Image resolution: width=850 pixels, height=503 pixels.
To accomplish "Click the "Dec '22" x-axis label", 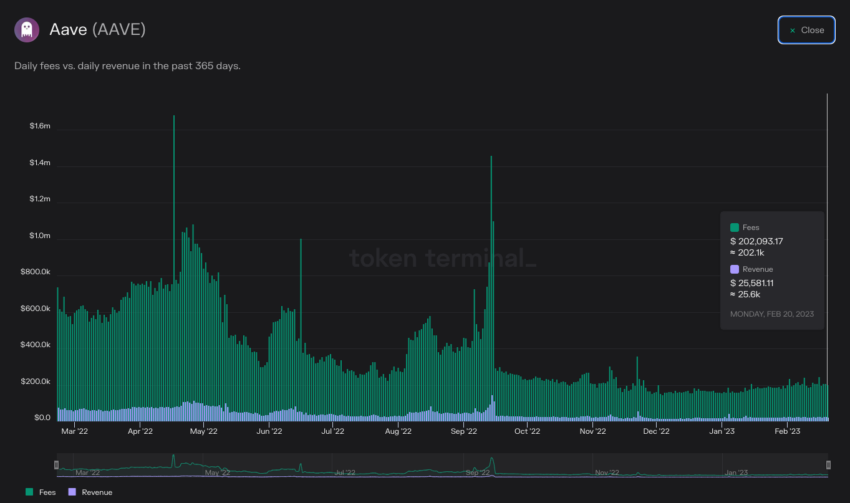I will (x=656, y=431).
